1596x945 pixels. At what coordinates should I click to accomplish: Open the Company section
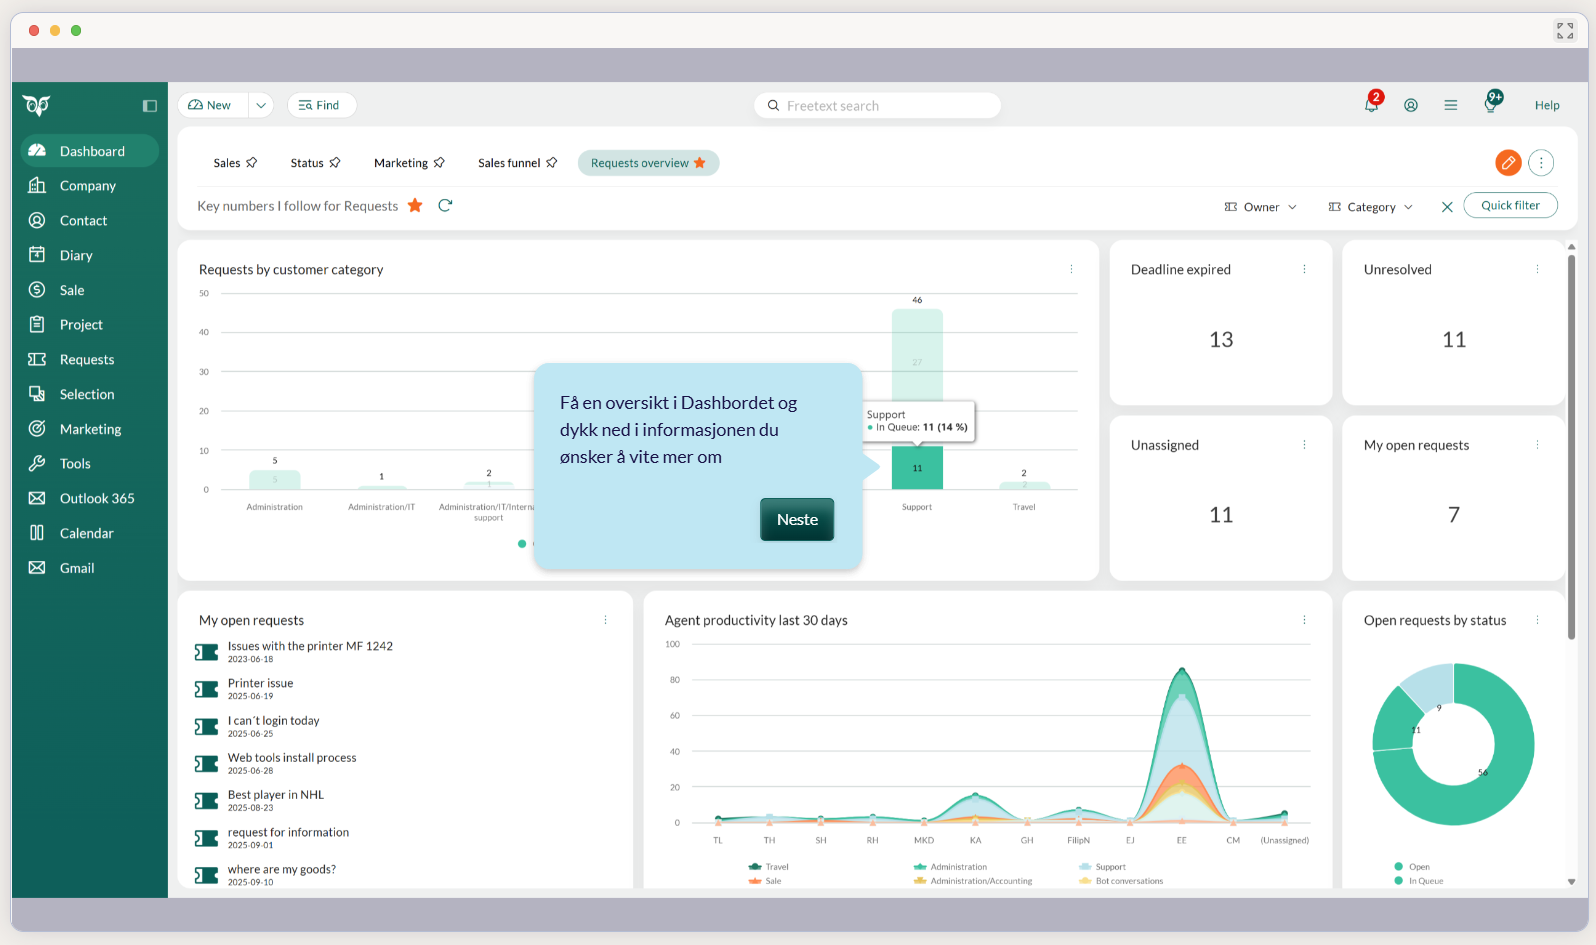[90, 186]
